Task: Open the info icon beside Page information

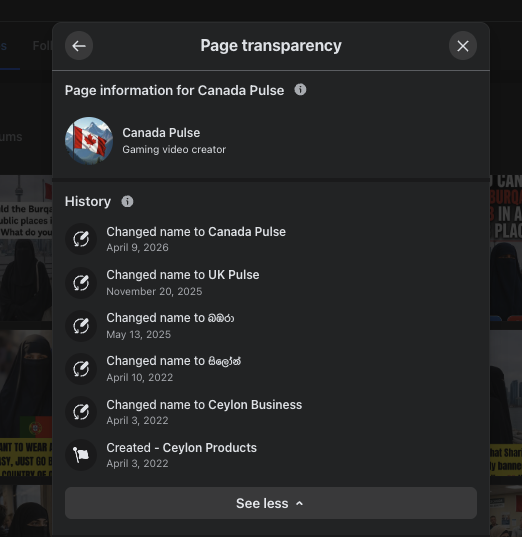Action: click(300, 90)
